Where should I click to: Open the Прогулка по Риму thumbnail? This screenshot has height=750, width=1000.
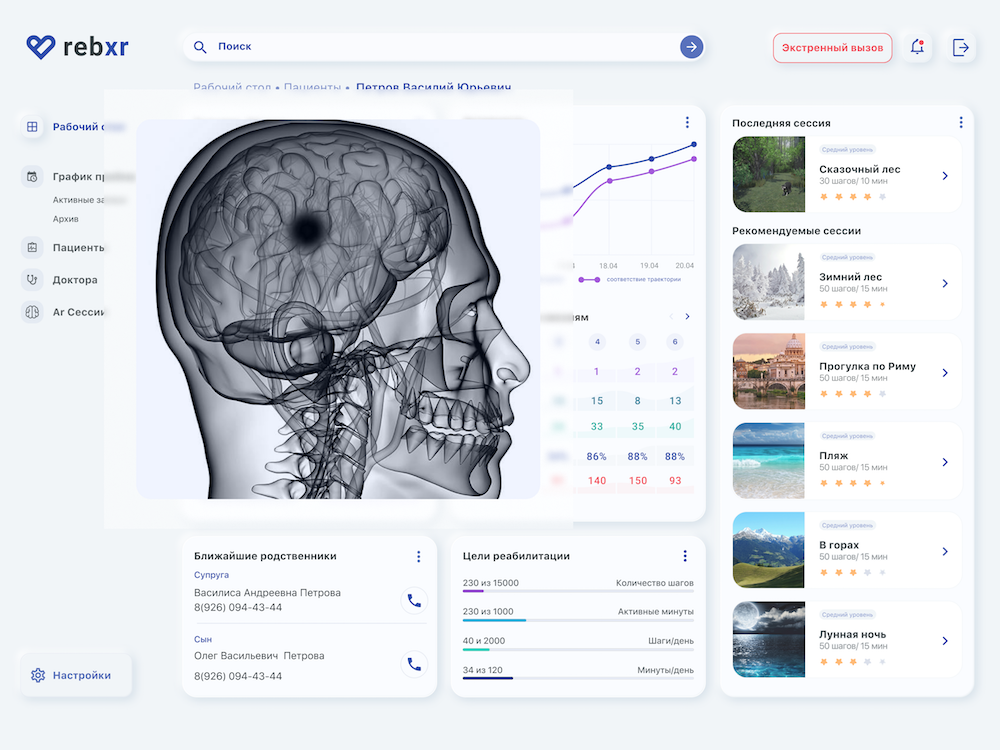(768, 371)
